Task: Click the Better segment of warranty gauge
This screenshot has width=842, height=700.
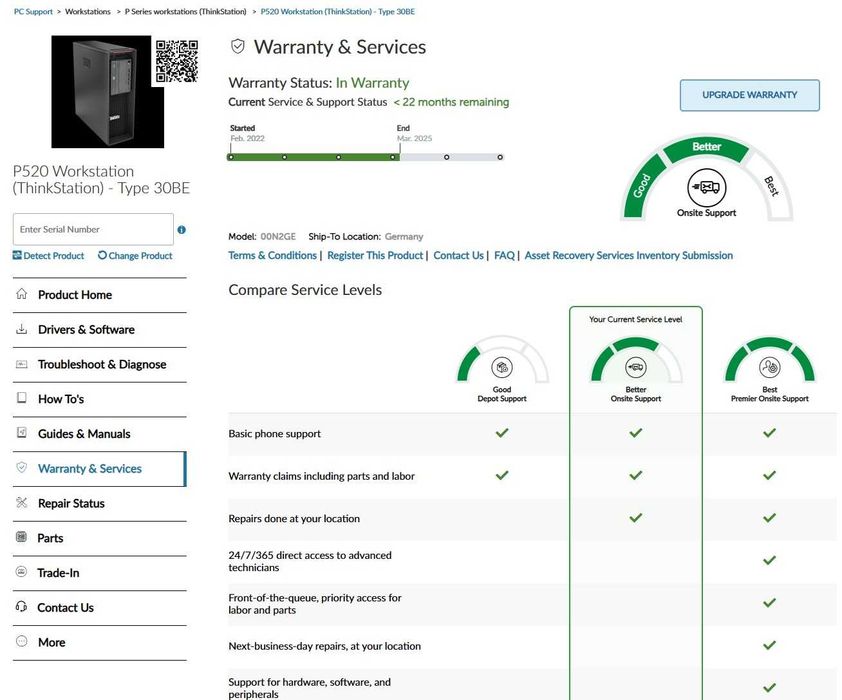Action: coord(706,147)
